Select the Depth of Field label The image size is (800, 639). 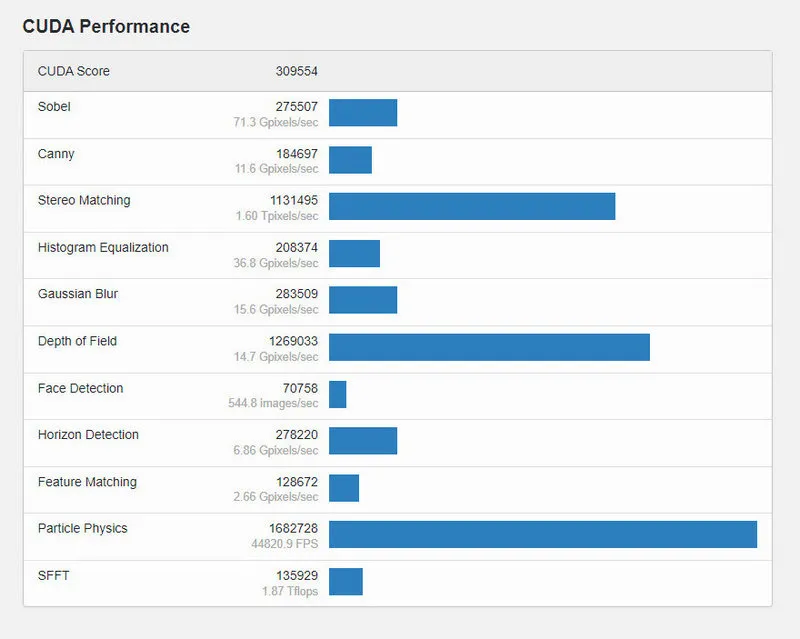tap(77, 341)
